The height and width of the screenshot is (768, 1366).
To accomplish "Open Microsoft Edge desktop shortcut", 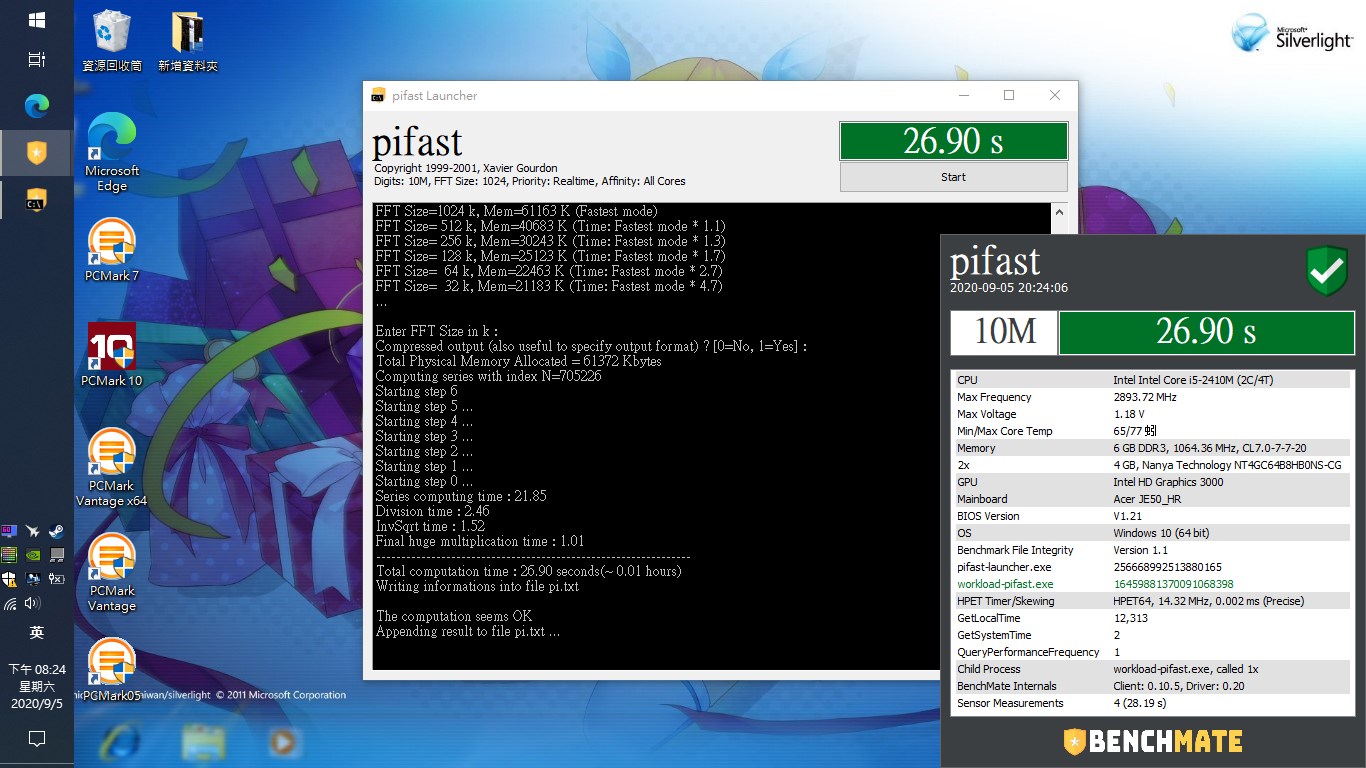I will click(x=112, y=152).
